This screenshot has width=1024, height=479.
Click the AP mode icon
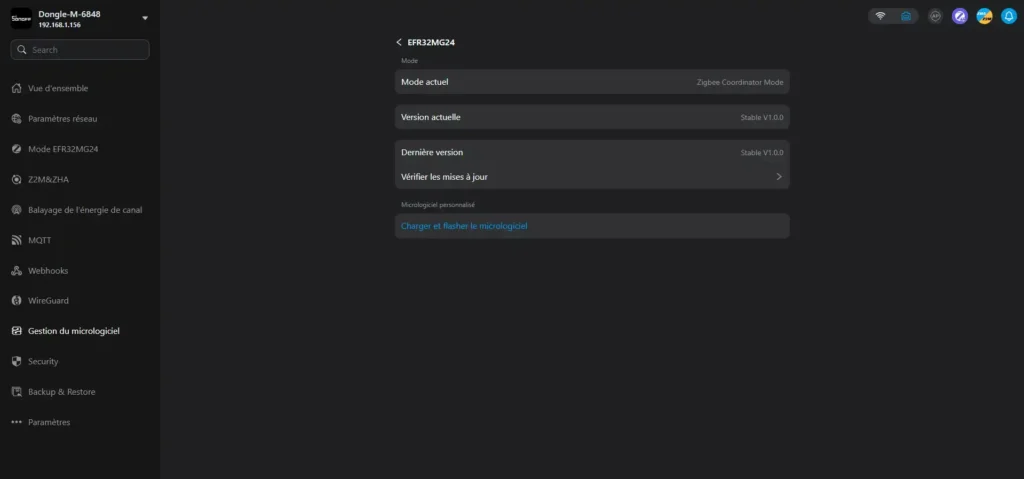click(x=935, y=16)
